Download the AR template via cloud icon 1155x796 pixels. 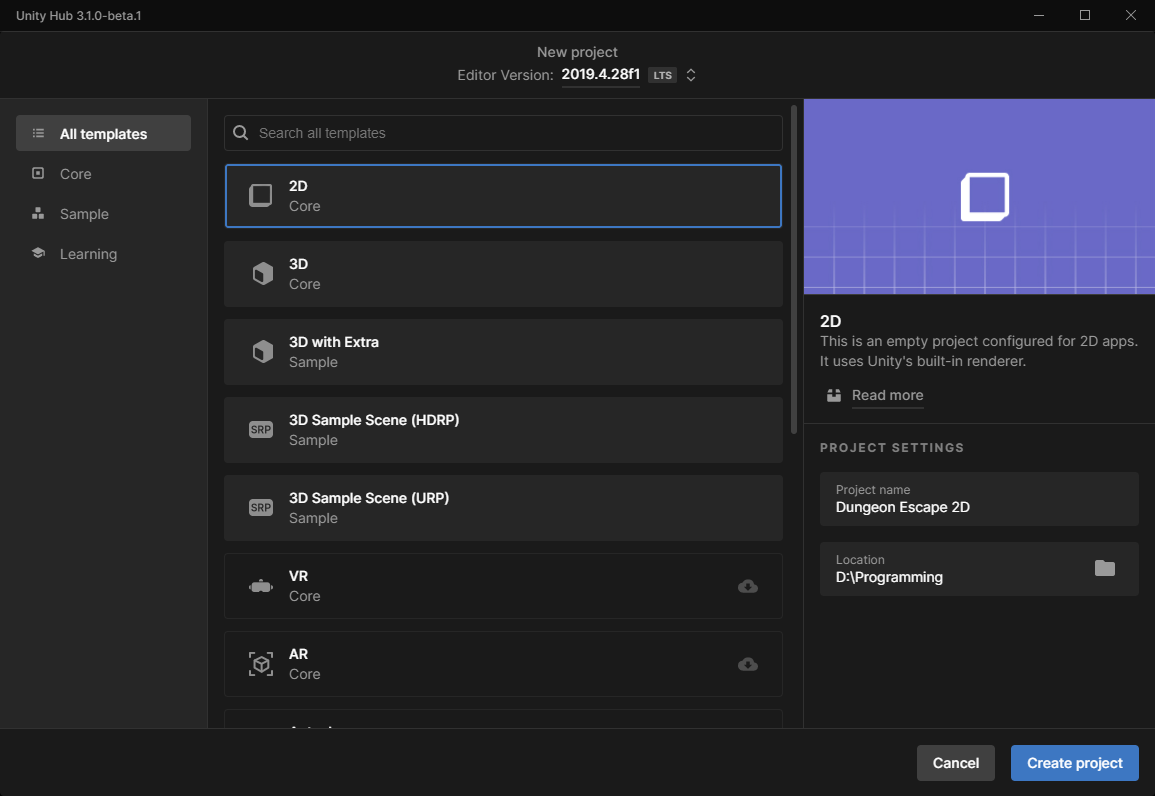tap(748, 664)
